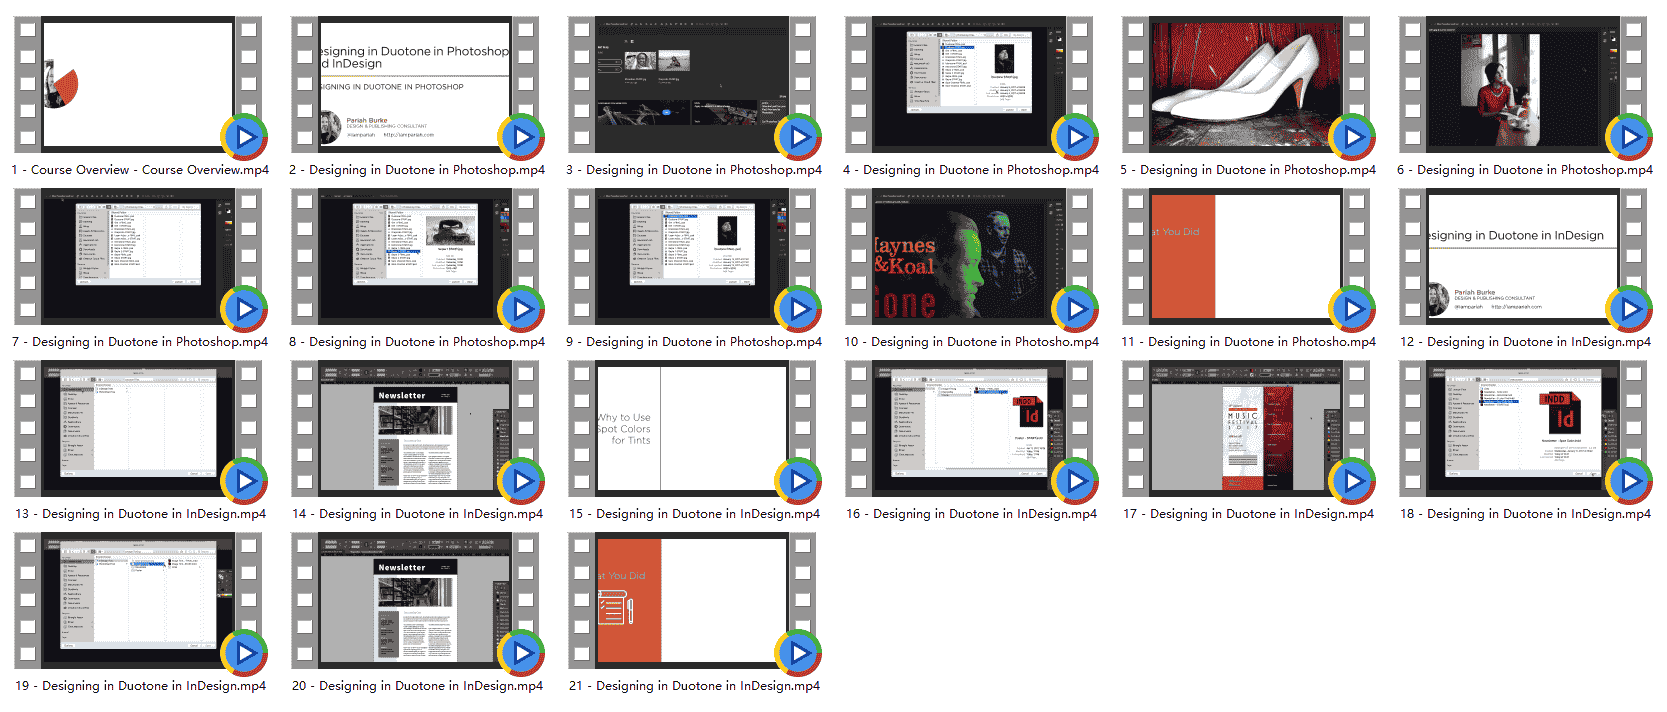Viewport: 1667px width, 712px height.
Task: Select the thumbnail of InDesign video 19
Action: tap(138, 600)
